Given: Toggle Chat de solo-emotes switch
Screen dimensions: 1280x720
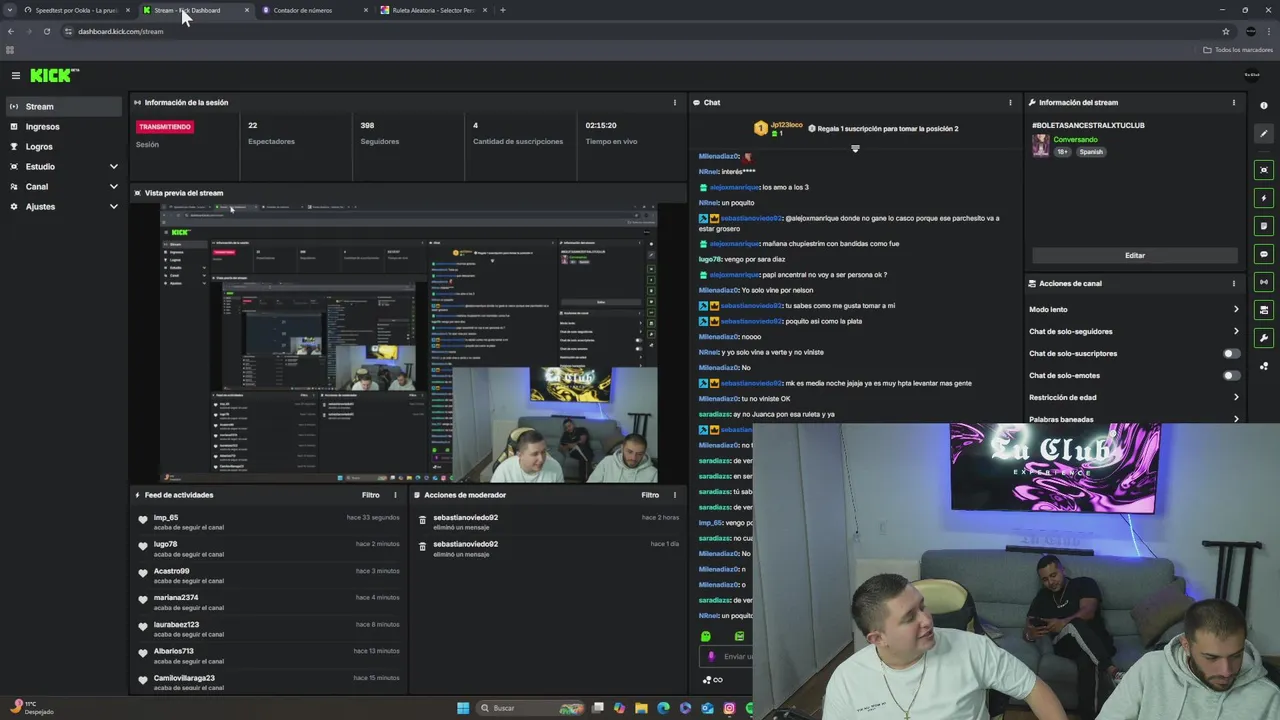Looking at the screenshot, I should (1232, 375).
